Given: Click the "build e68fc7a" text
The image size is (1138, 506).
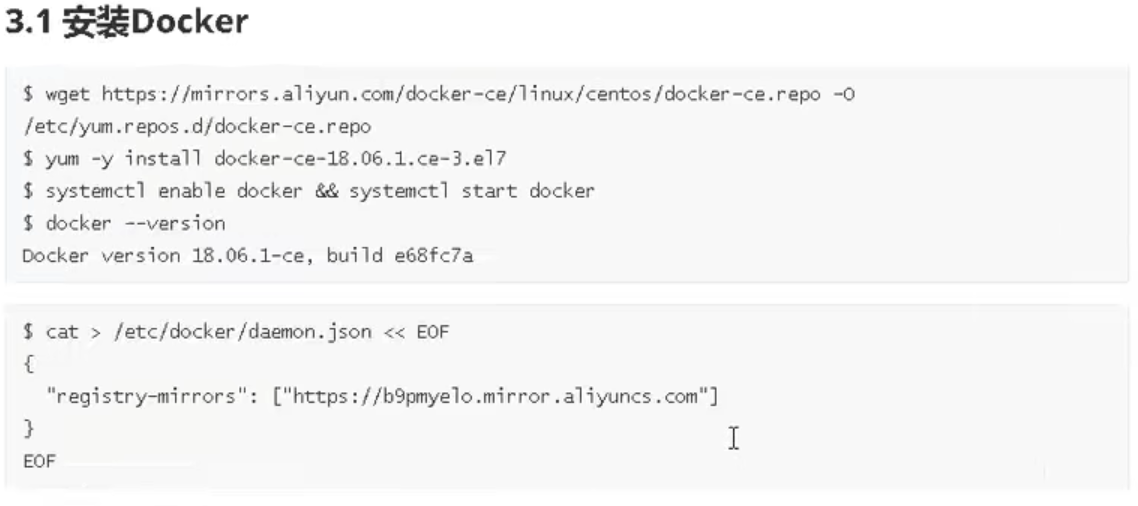Looking at the screenshot, I should coord(399,256).
